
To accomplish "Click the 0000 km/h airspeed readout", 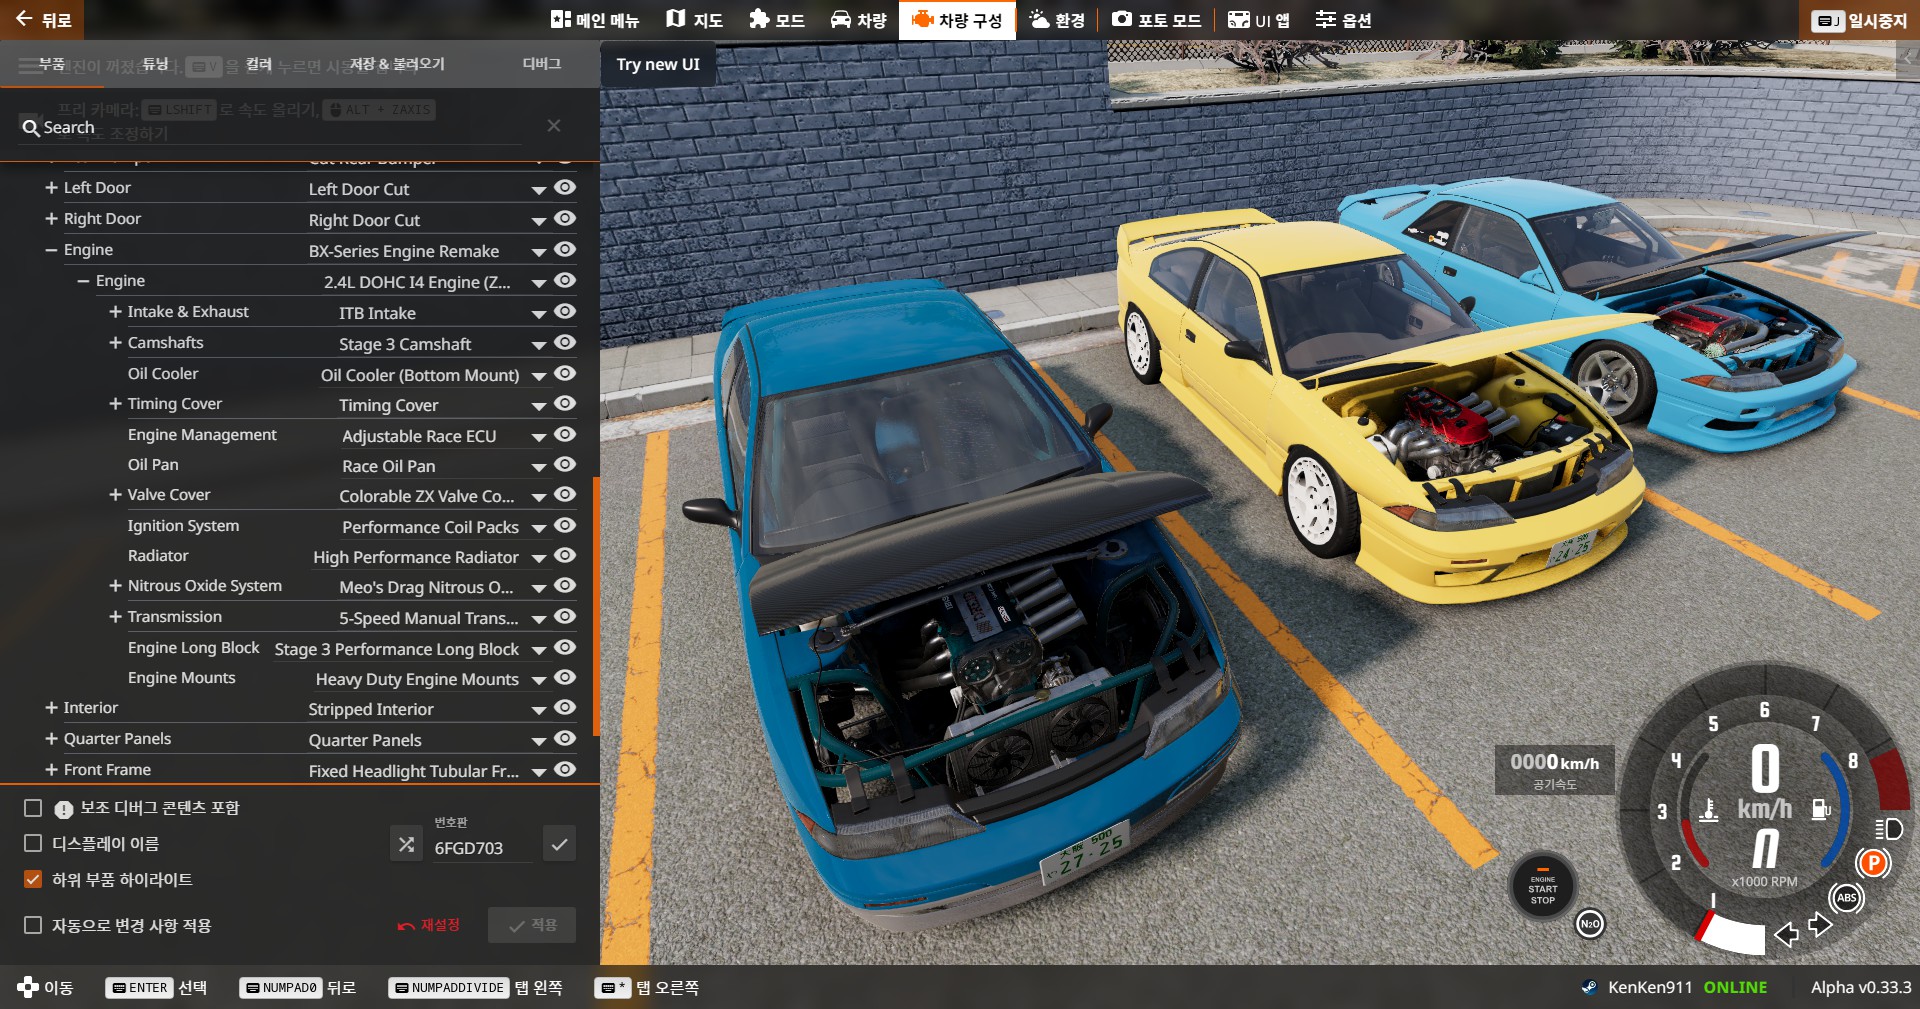I will pyautogui.click(x=1554, y=770).
